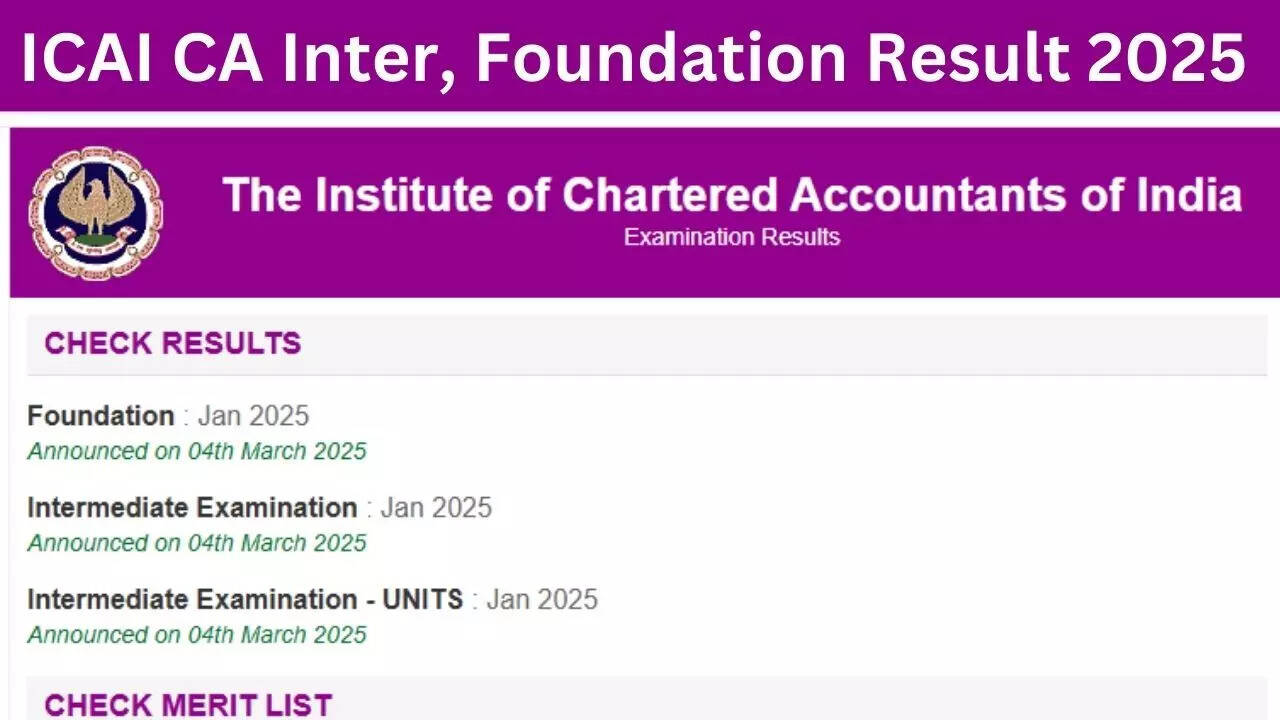Click the ICAI emblem logo
Image resolution: width=1280 pixels, height=720 pixels.
pyautogui.click(x=96, y=213)
